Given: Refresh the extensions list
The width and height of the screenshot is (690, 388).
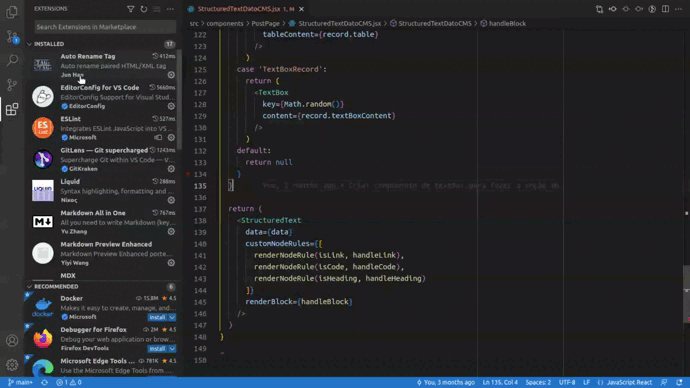Looking at the screenshot, I should pos(144,9).
